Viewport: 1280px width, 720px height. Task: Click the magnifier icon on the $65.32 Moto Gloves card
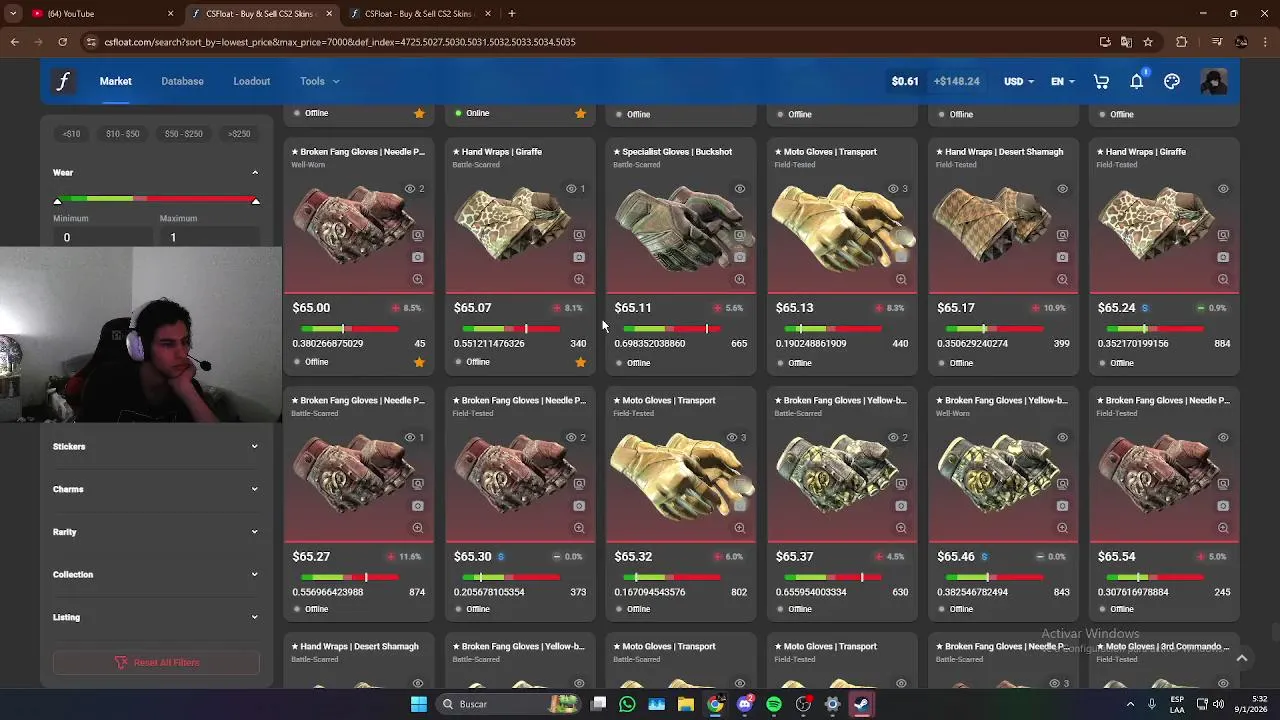tap(740, 528)
